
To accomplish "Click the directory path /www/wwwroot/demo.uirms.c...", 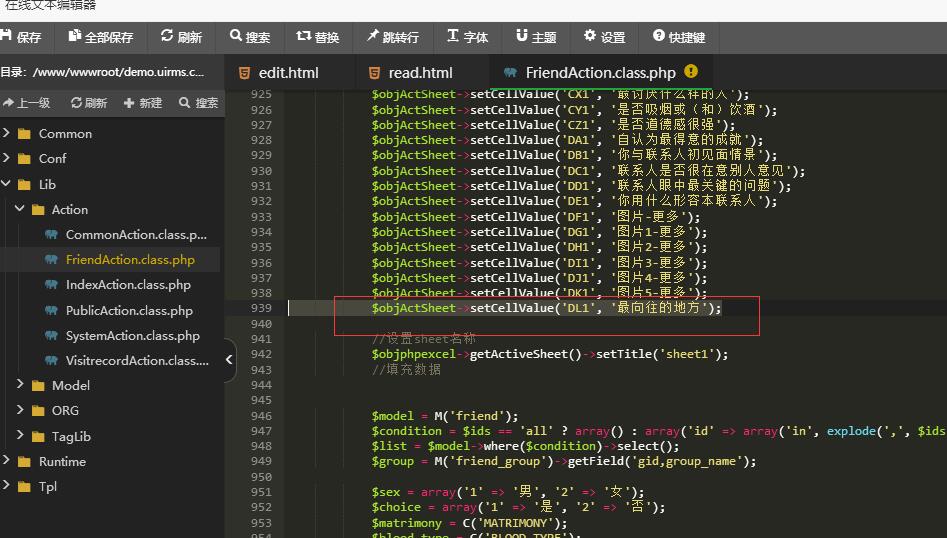I will click(118, 72).
